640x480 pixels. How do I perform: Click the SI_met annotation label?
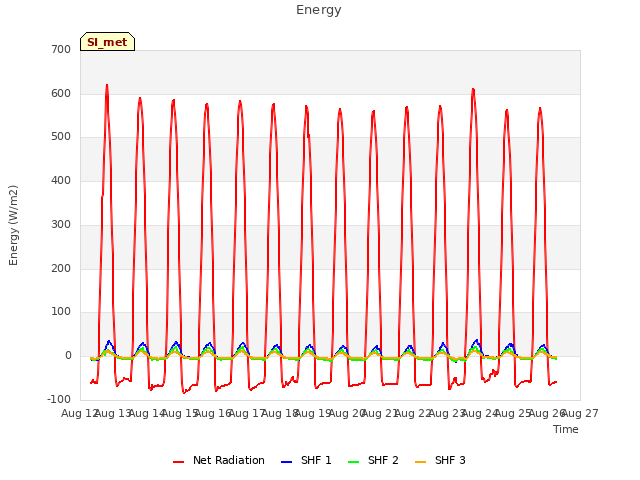[x=107, y=42]
